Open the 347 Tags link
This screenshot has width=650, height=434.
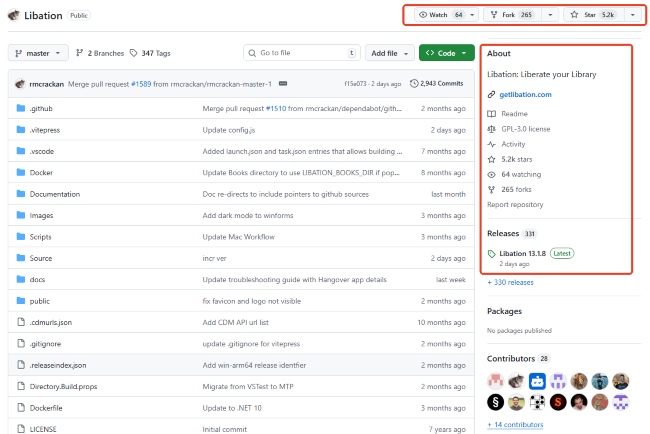click(x=150, y=53)
